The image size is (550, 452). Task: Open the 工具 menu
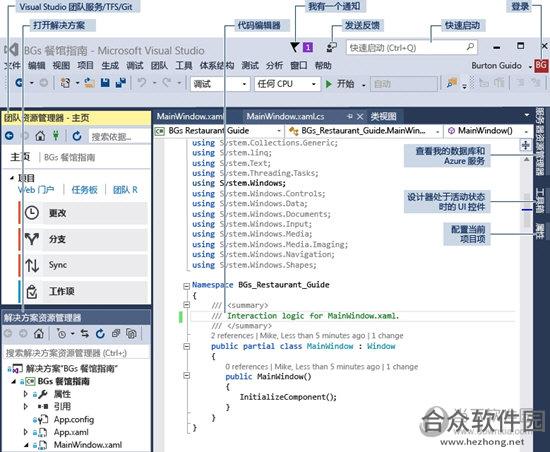(x=183, y=65)
